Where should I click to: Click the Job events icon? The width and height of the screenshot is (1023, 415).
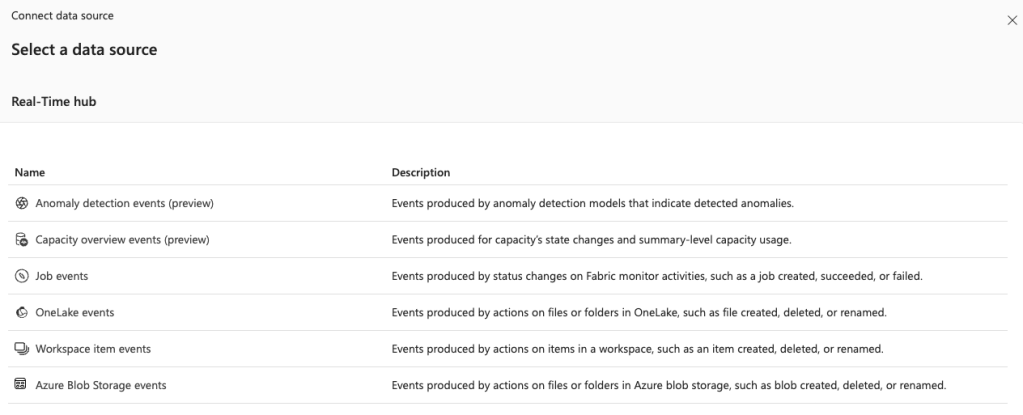tap(22, 276)
